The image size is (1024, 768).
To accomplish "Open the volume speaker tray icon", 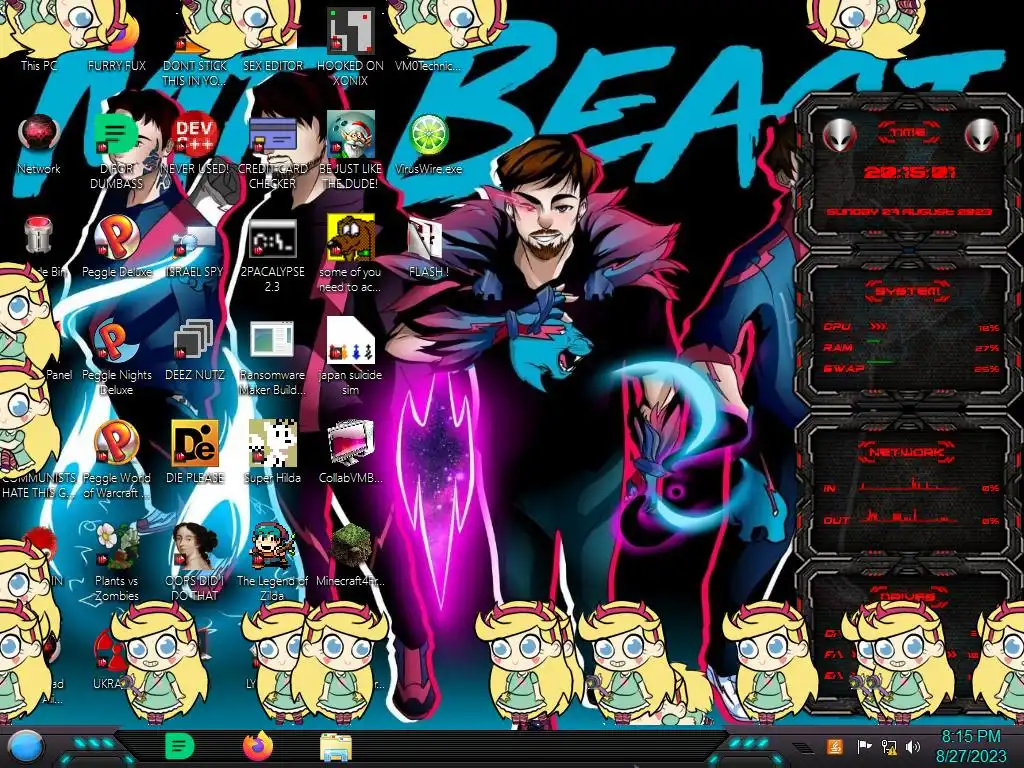I will tap(913, 746).
